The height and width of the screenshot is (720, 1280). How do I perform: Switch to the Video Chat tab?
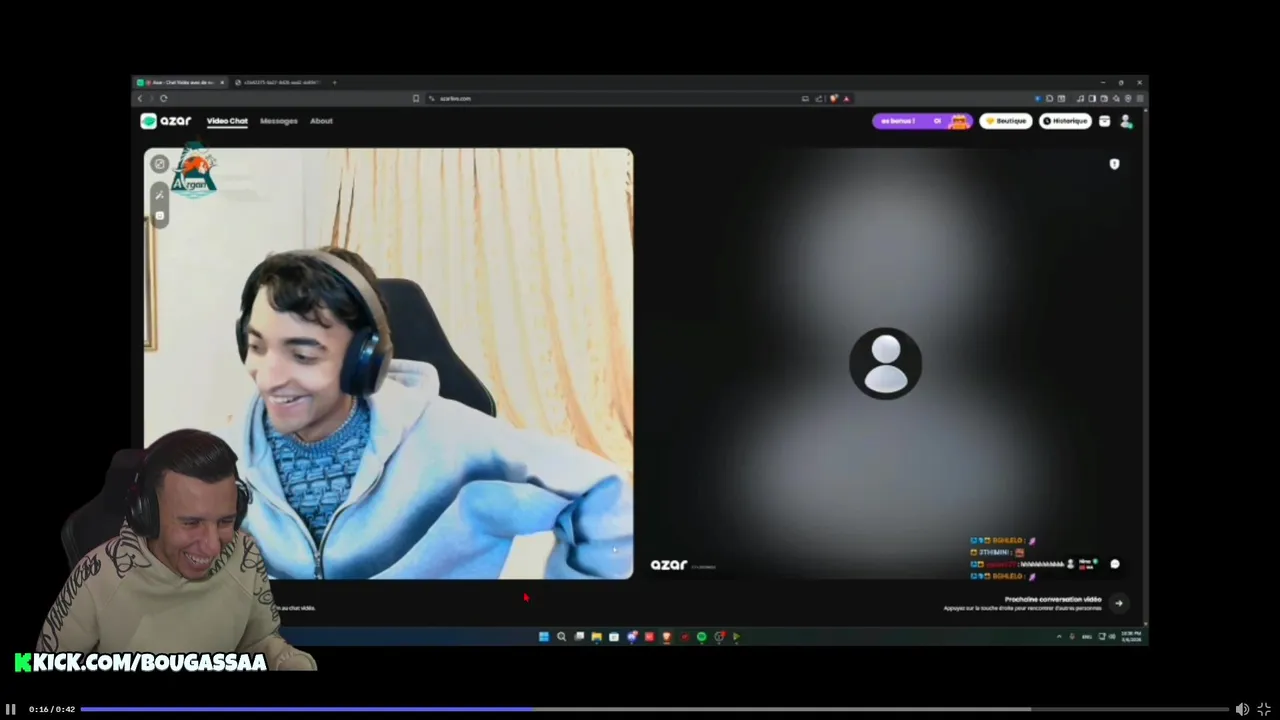coord(227,121)
